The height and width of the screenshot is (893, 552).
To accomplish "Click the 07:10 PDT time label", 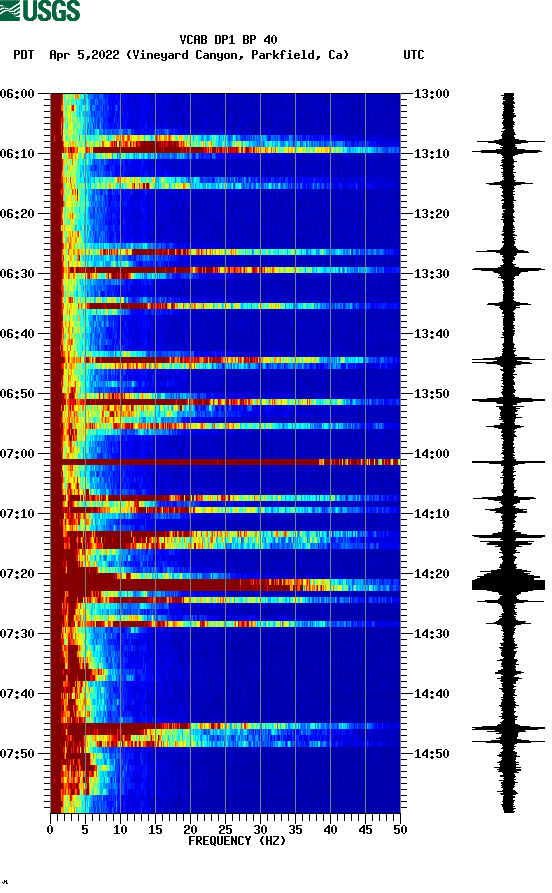I will [17, 514].
